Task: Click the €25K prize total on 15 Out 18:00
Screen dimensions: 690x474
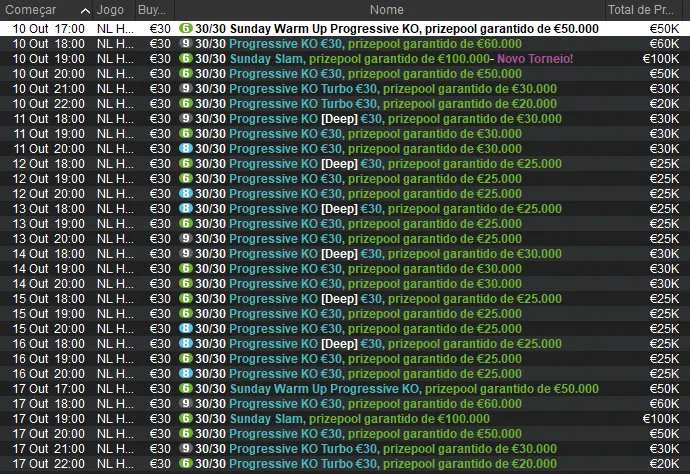Action: click(664, 298)
